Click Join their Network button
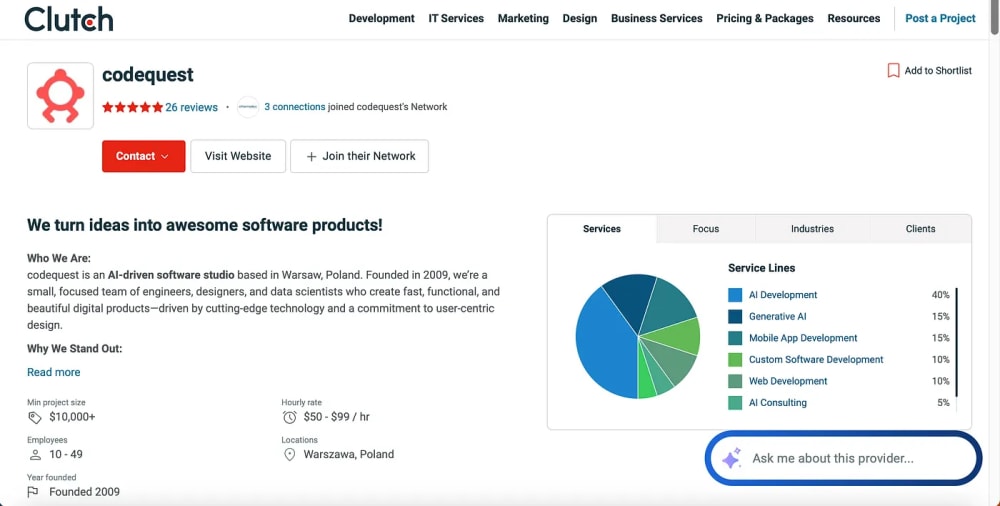The height and width of the screenshot is (506, 1000). [x=360, y=156]
